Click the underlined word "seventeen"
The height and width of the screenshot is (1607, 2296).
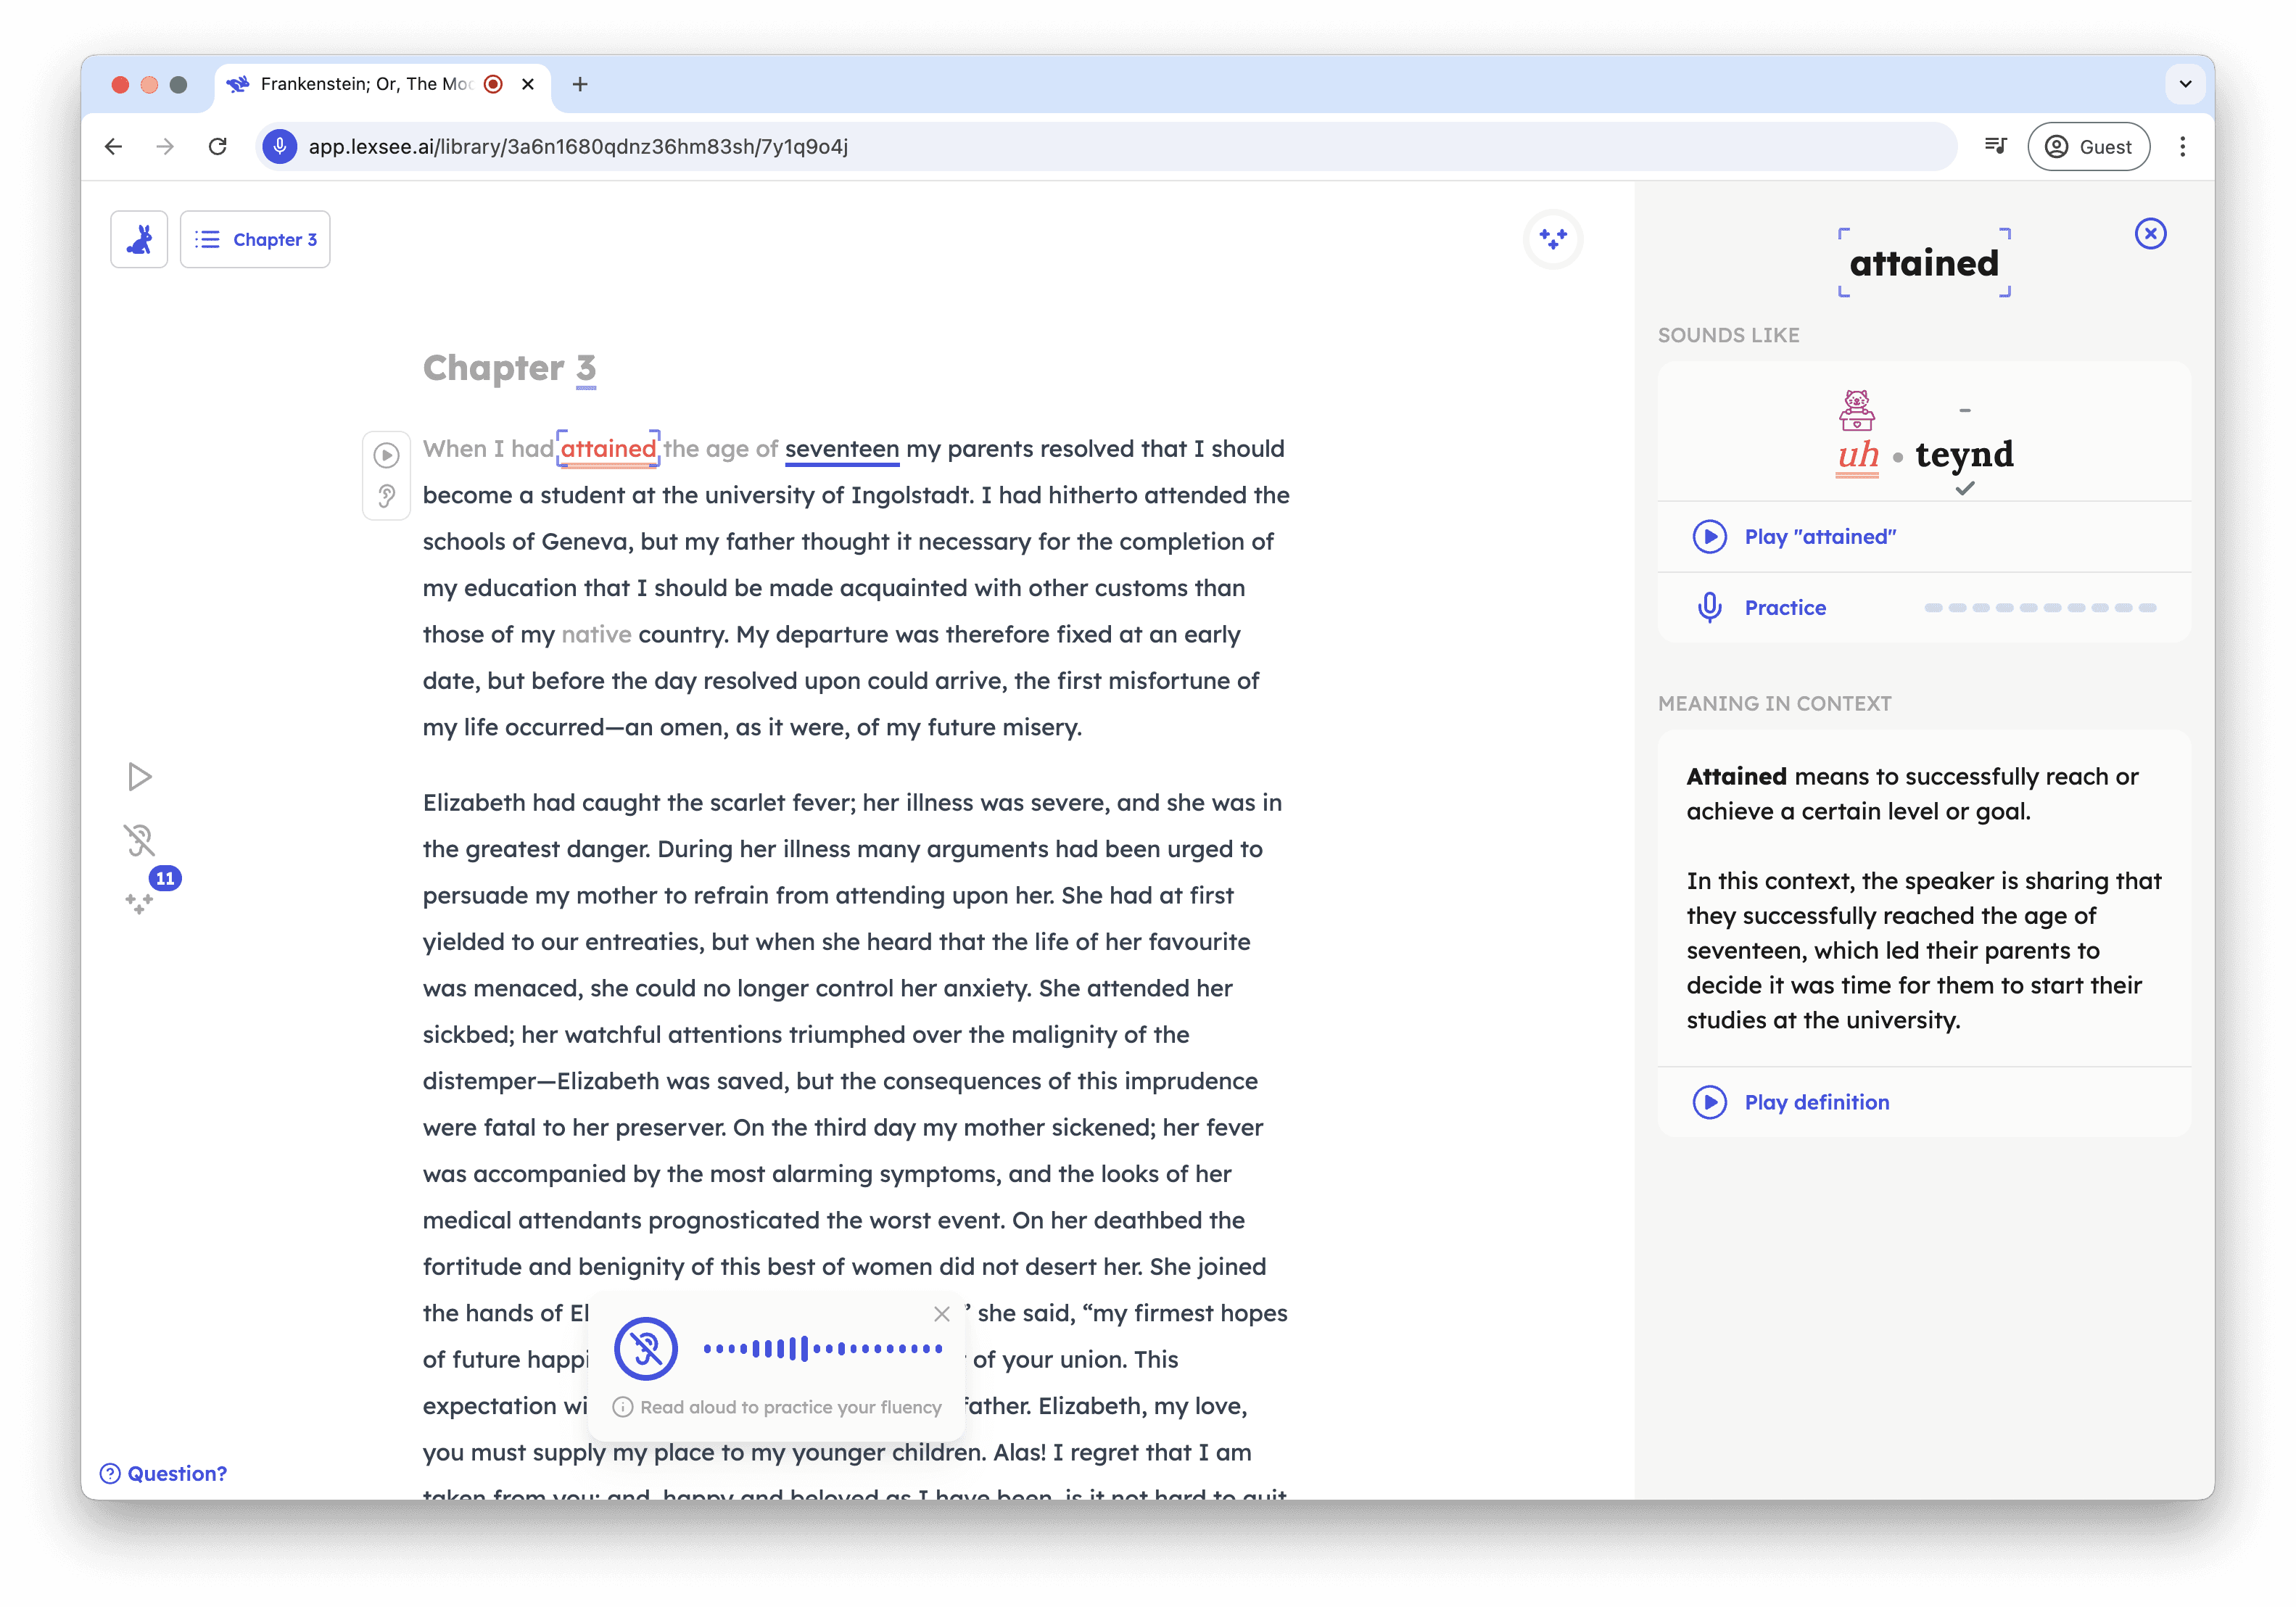click(842, 449)
